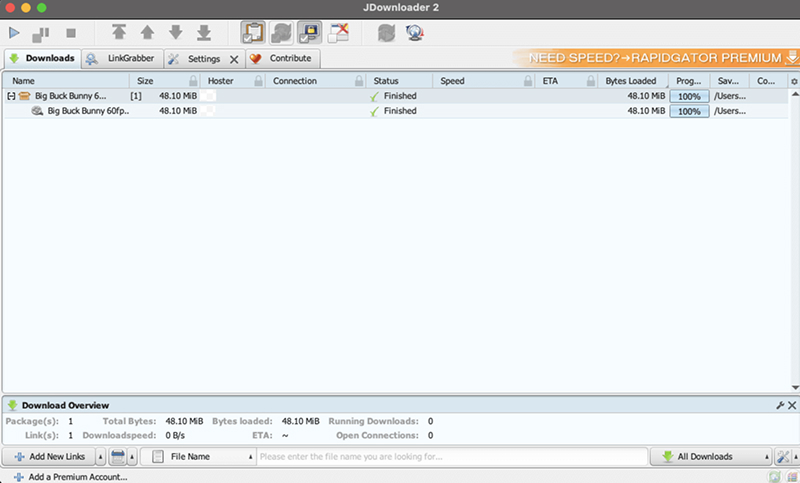800x483 pixels.
Task: Toggle silent mode icon with red X
Action: point(338,33)
